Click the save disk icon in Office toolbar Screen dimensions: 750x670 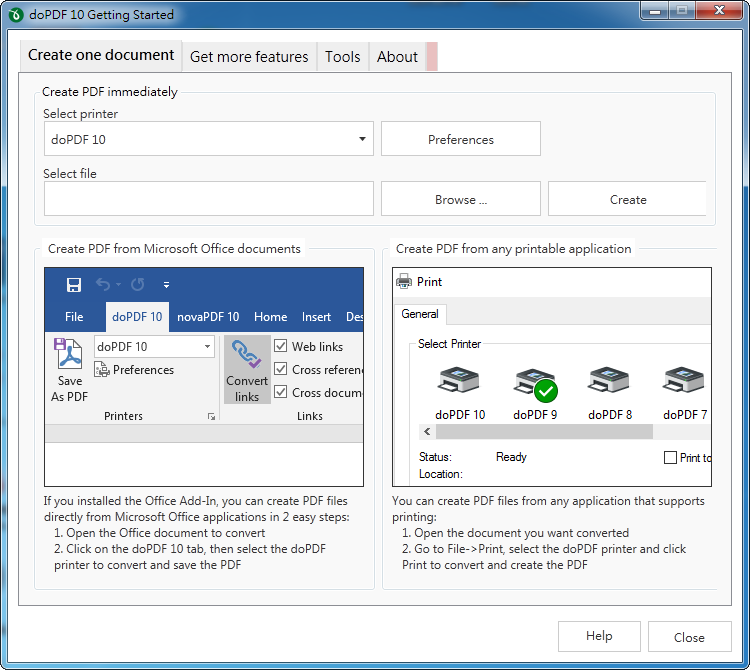coord(74,285)
